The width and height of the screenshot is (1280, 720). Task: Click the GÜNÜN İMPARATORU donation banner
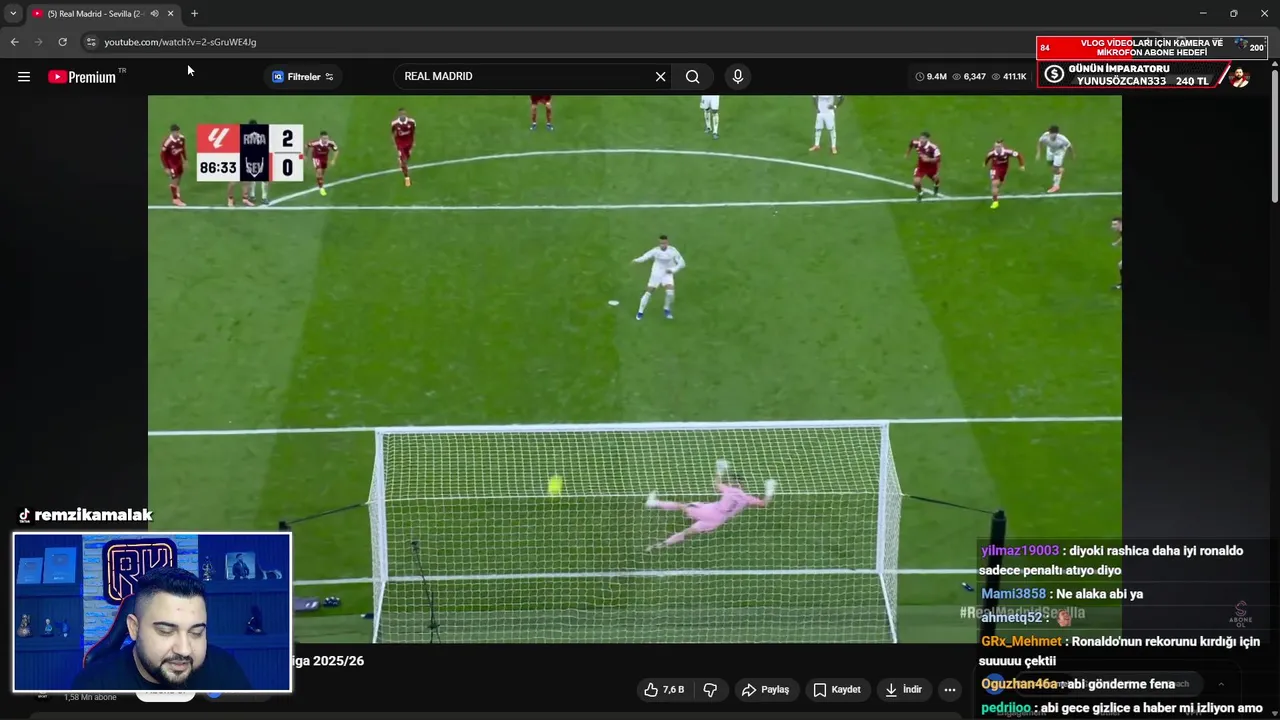1143,75
